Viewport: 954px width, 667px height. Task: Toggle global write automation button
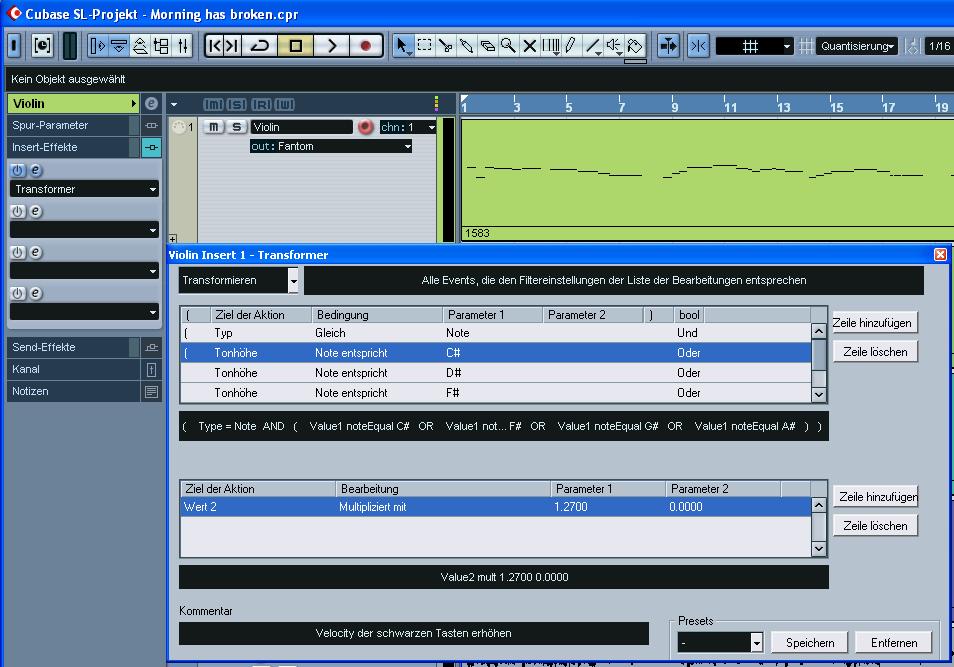tap(285, 104)
